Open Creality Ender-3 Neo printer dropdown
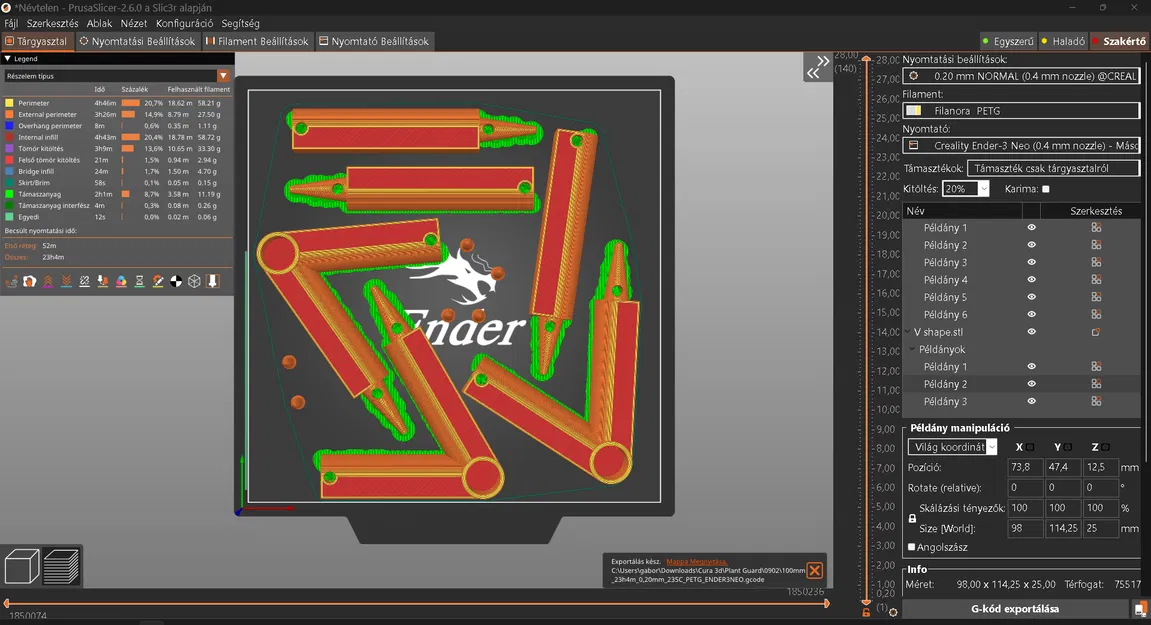Screen dimensions: 1151x625 coord(1021,145)
